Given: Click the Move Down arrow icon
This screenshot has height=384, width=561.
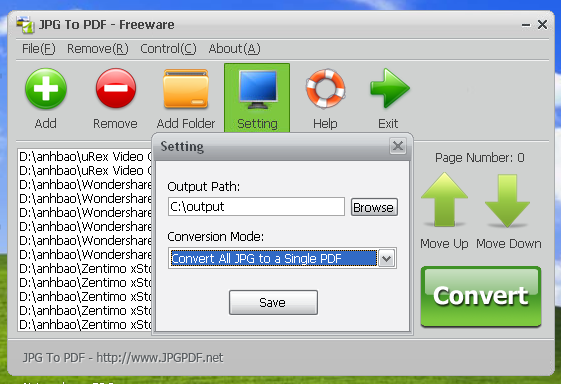Looking at the screenshot, I should (507, 200).
